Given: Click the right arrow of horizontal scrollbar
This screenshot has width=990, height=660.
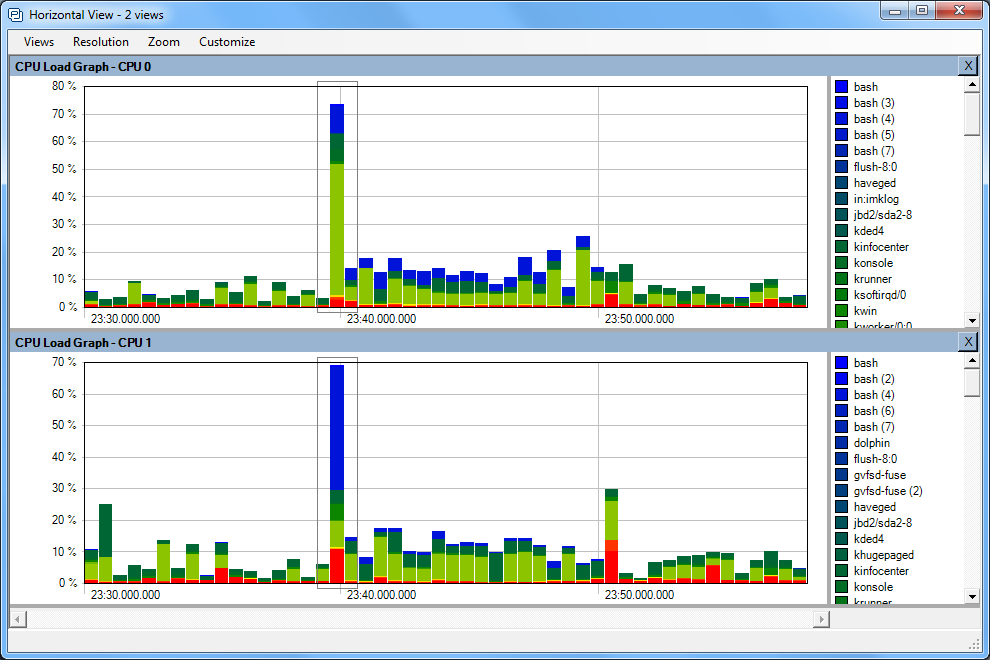Looking at the screenshot, I should coord(821,619).
